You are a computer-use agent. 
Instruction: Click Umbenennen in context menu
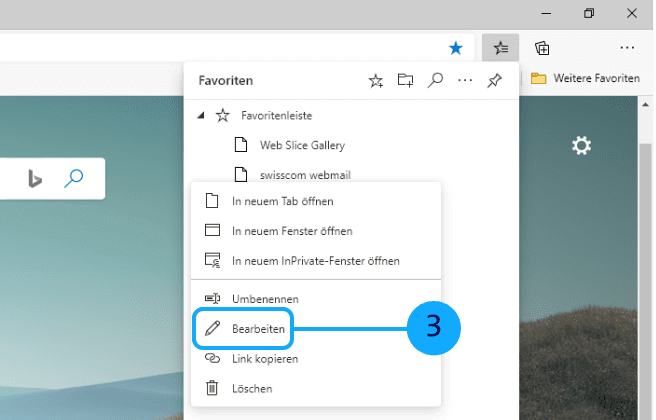(x=264, y=298)
